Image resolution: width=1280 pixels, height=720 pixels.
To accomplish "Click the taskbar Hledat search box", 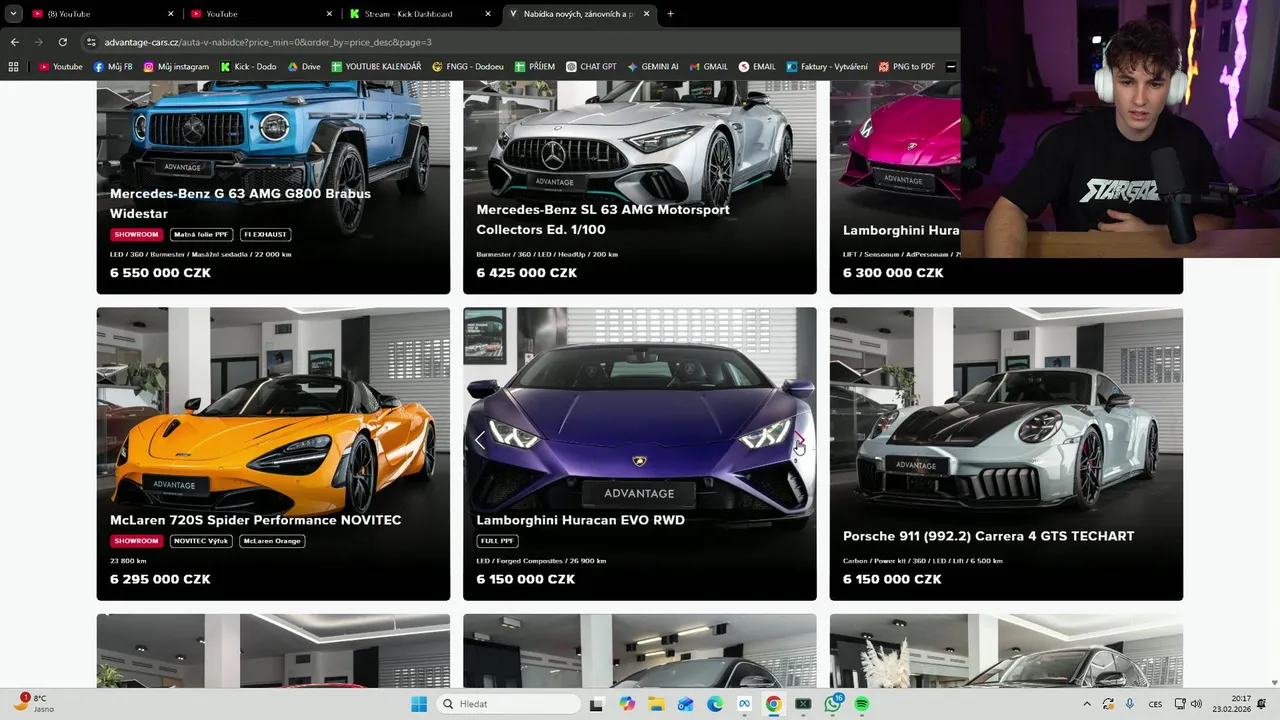I will (x=510, y=704).
